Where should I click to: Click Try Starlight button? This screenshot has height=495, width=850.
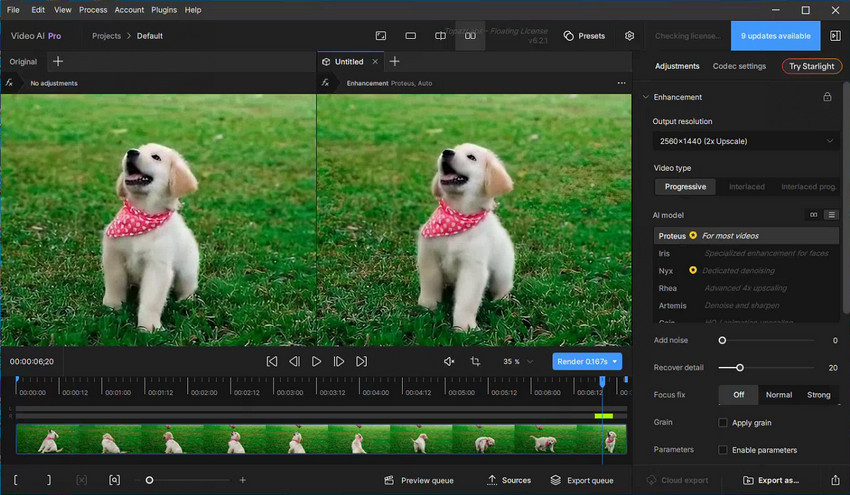point(812,66)
